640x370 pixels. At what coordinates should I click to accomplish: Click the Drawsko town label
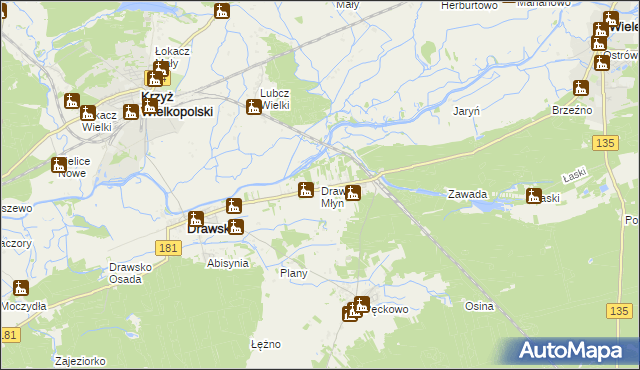tap(209, 229)
